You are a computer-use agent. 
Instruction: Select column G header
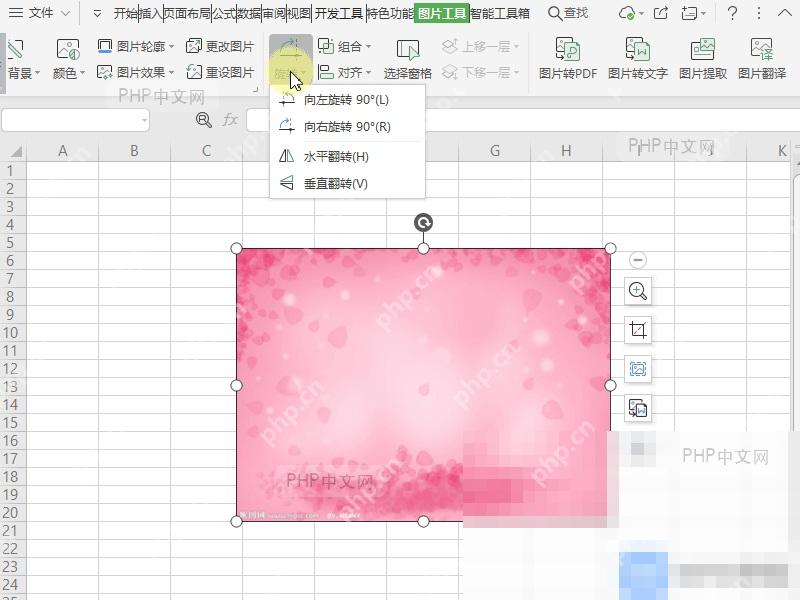tap(494, 151)
